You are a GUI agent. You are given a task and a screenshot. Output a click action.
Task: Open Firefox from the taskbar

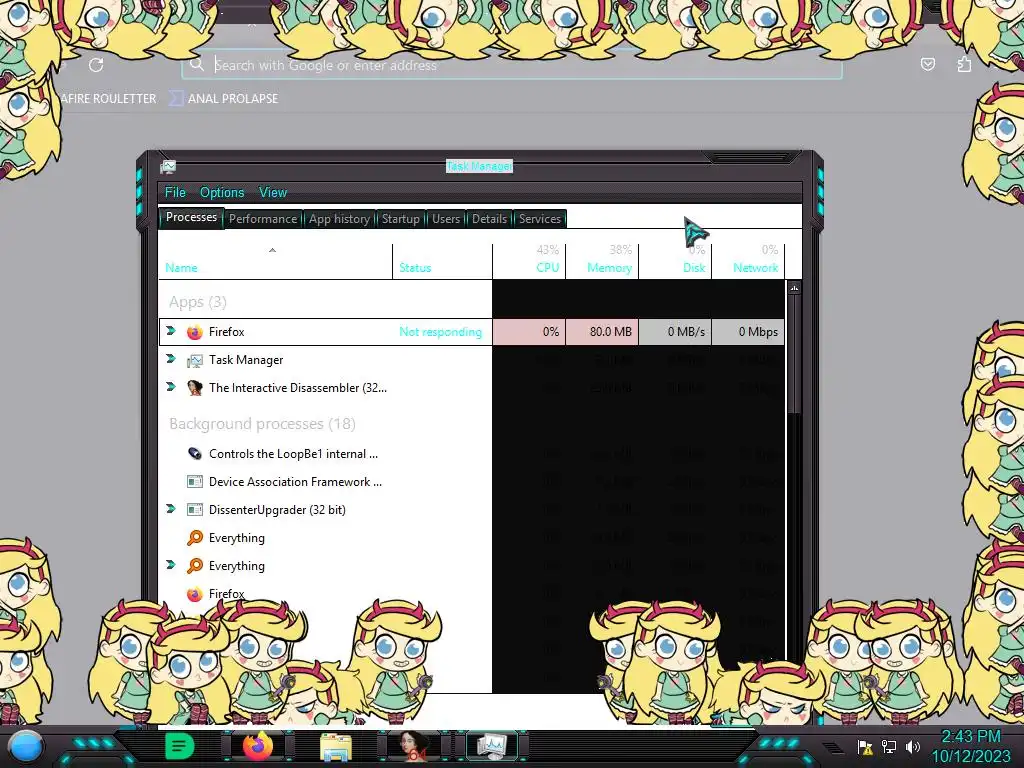(x=257, y=746)
